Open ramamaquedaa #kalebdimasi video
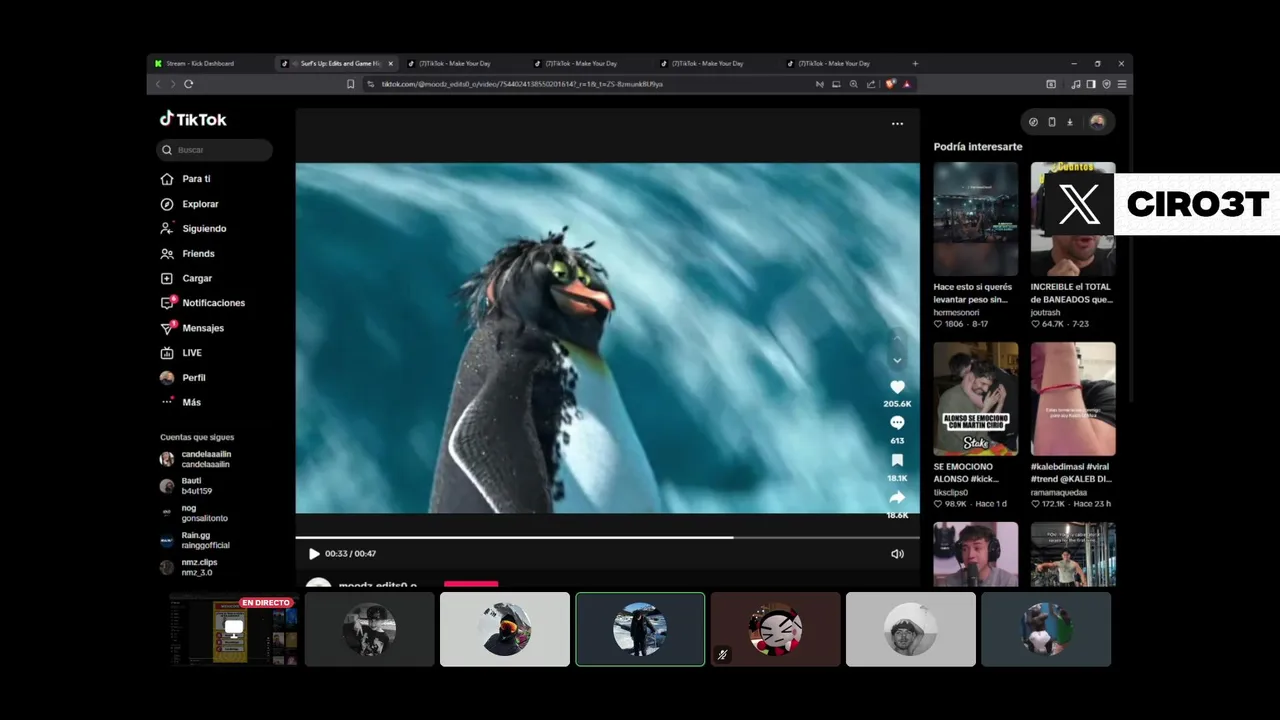 1073,399
